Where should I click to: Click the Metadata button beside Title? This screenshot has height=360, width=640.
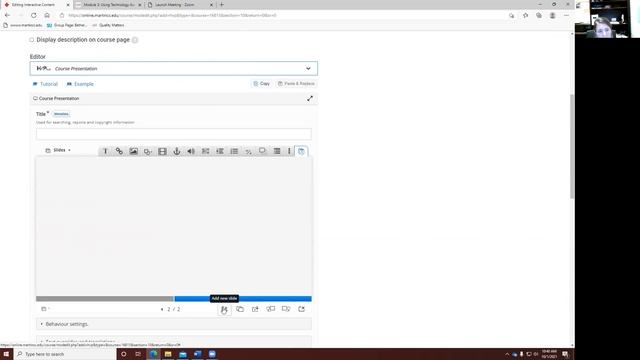point(61,114)
